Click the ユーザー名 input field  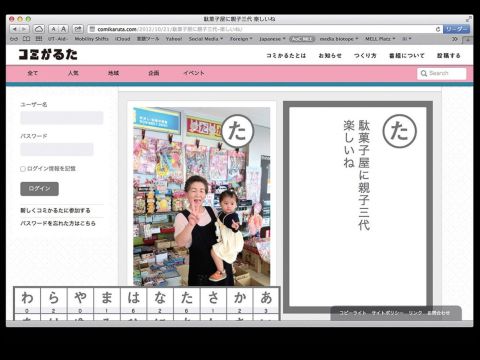62,118
